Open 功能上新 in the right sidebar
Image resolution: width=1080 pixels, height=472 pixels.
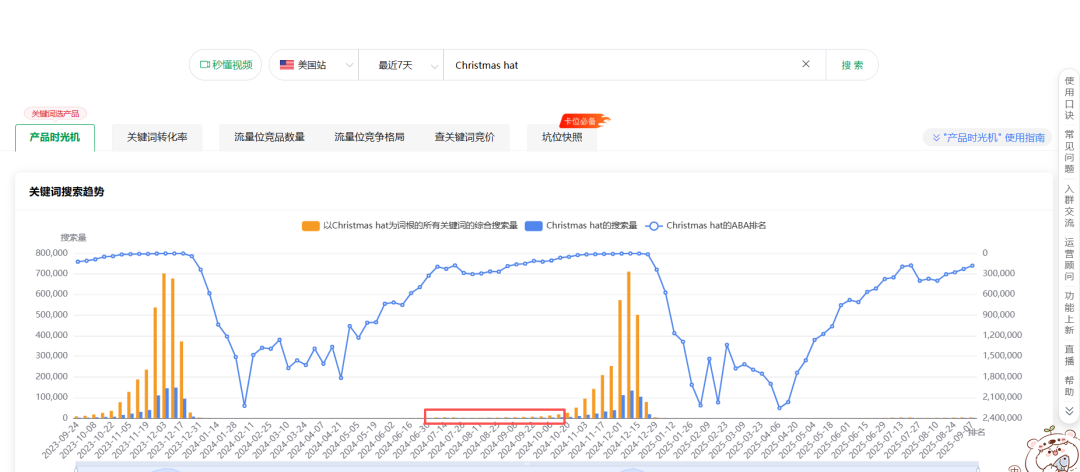pyautogui.click(x=1069, y=313)
